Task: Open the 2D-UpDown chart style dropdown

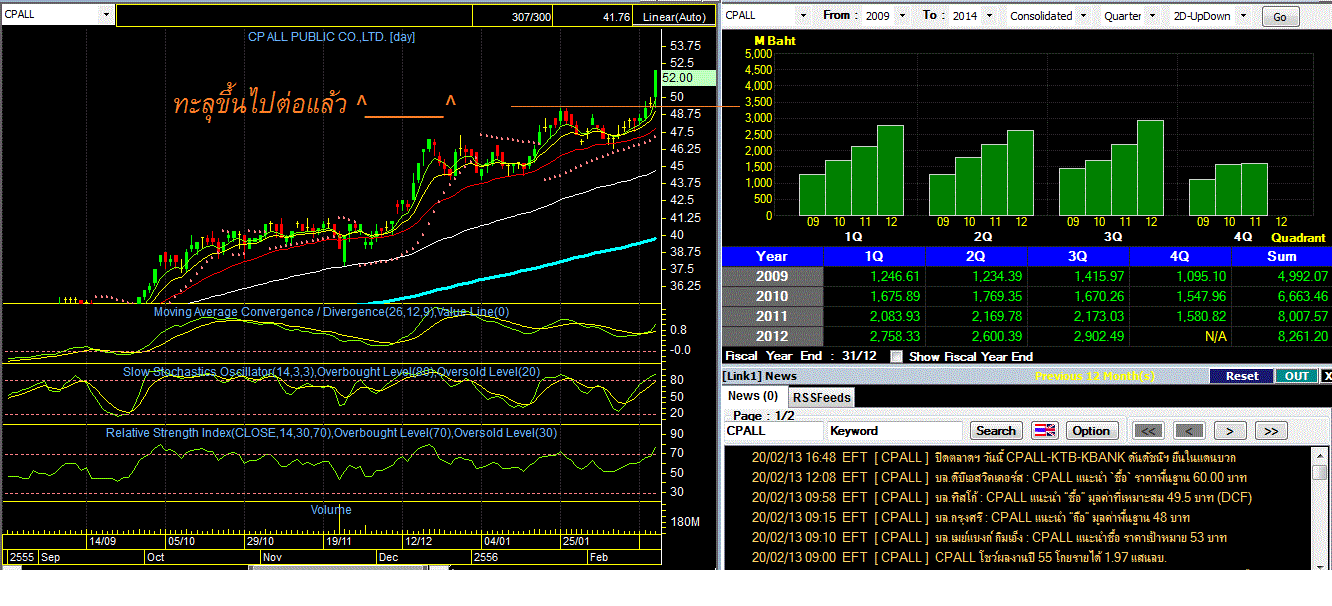Action: coord(1243,16)
